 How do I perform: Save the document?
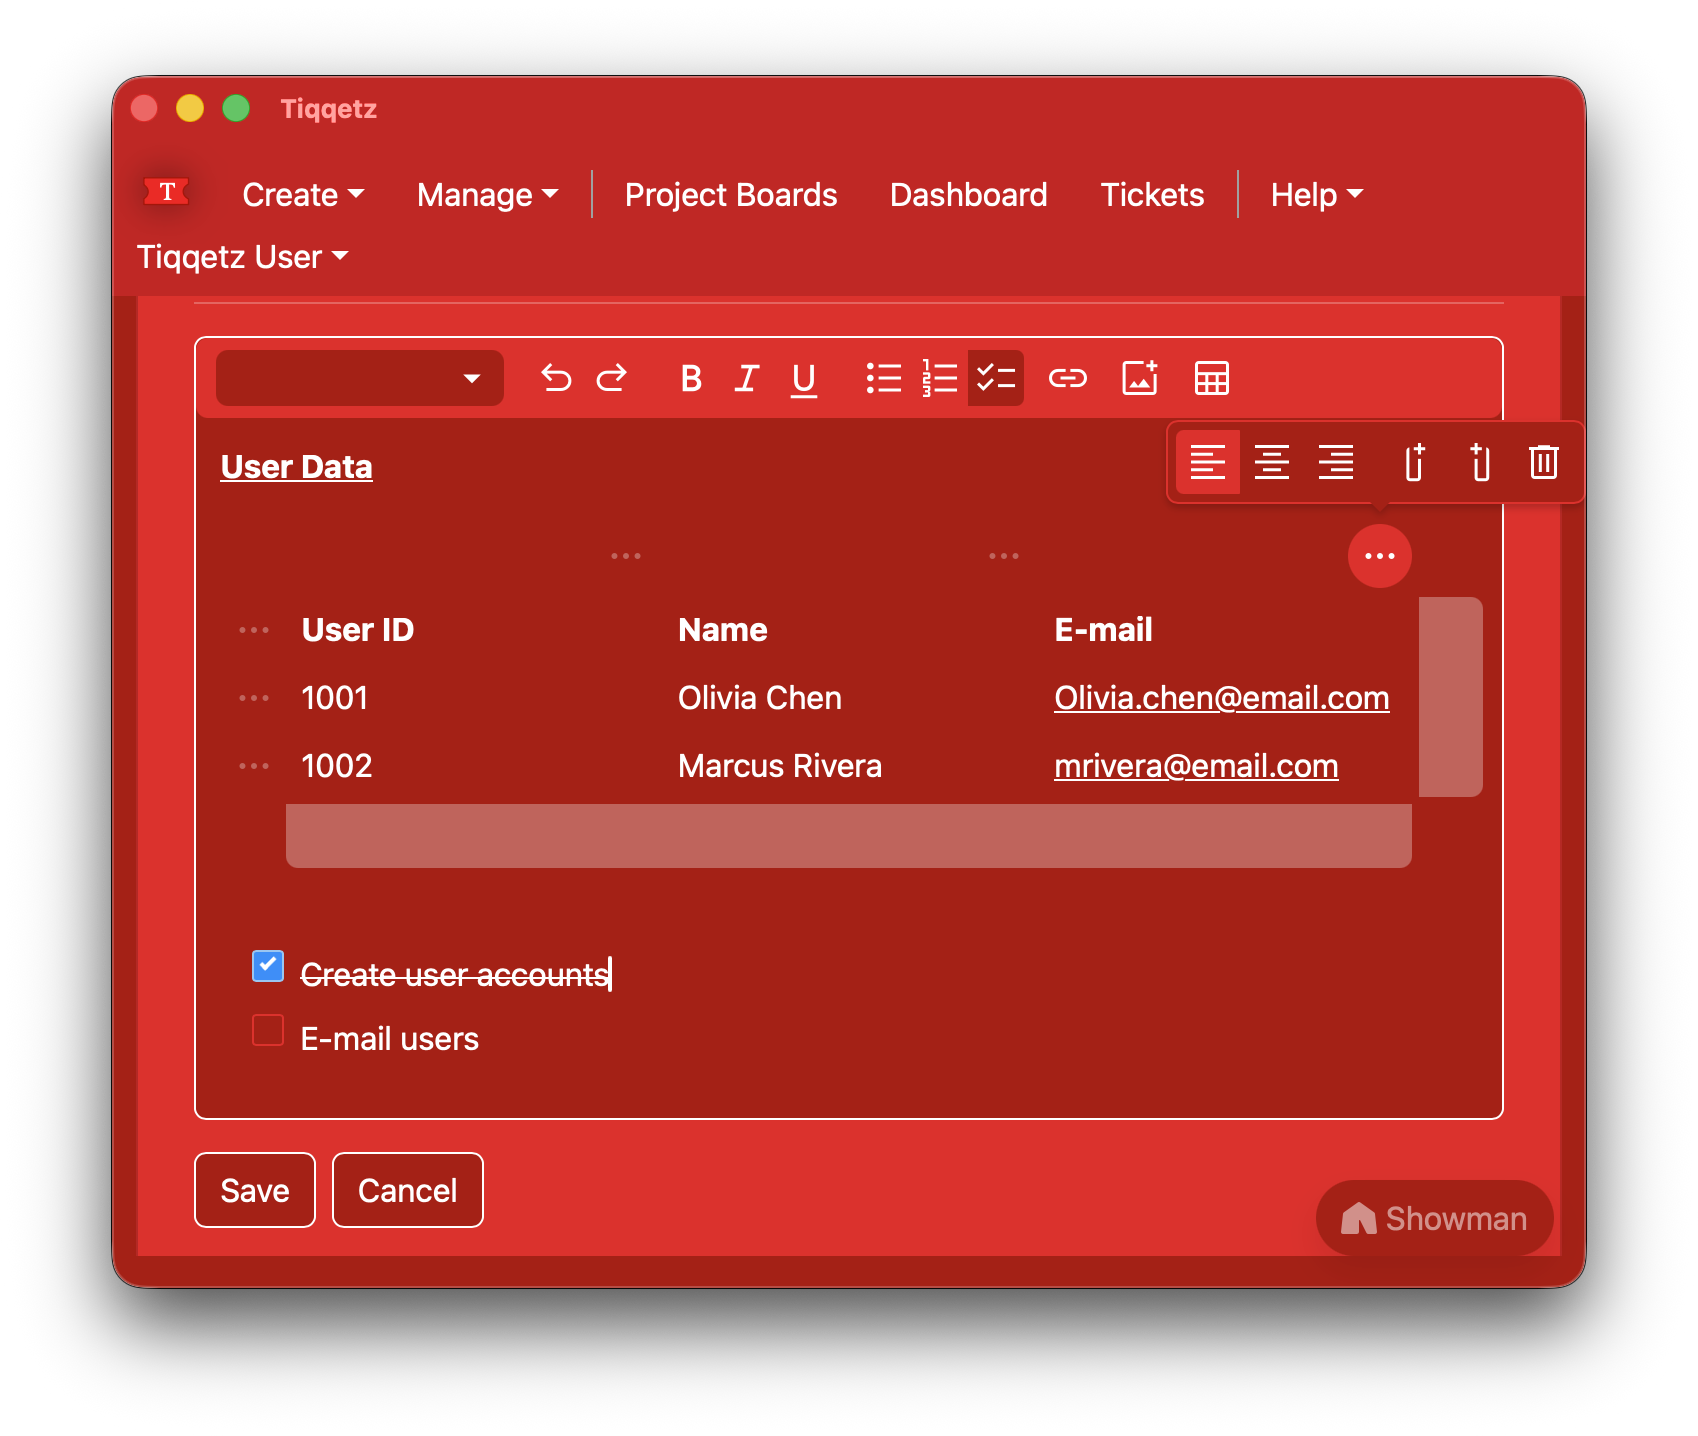[255, 1190]
